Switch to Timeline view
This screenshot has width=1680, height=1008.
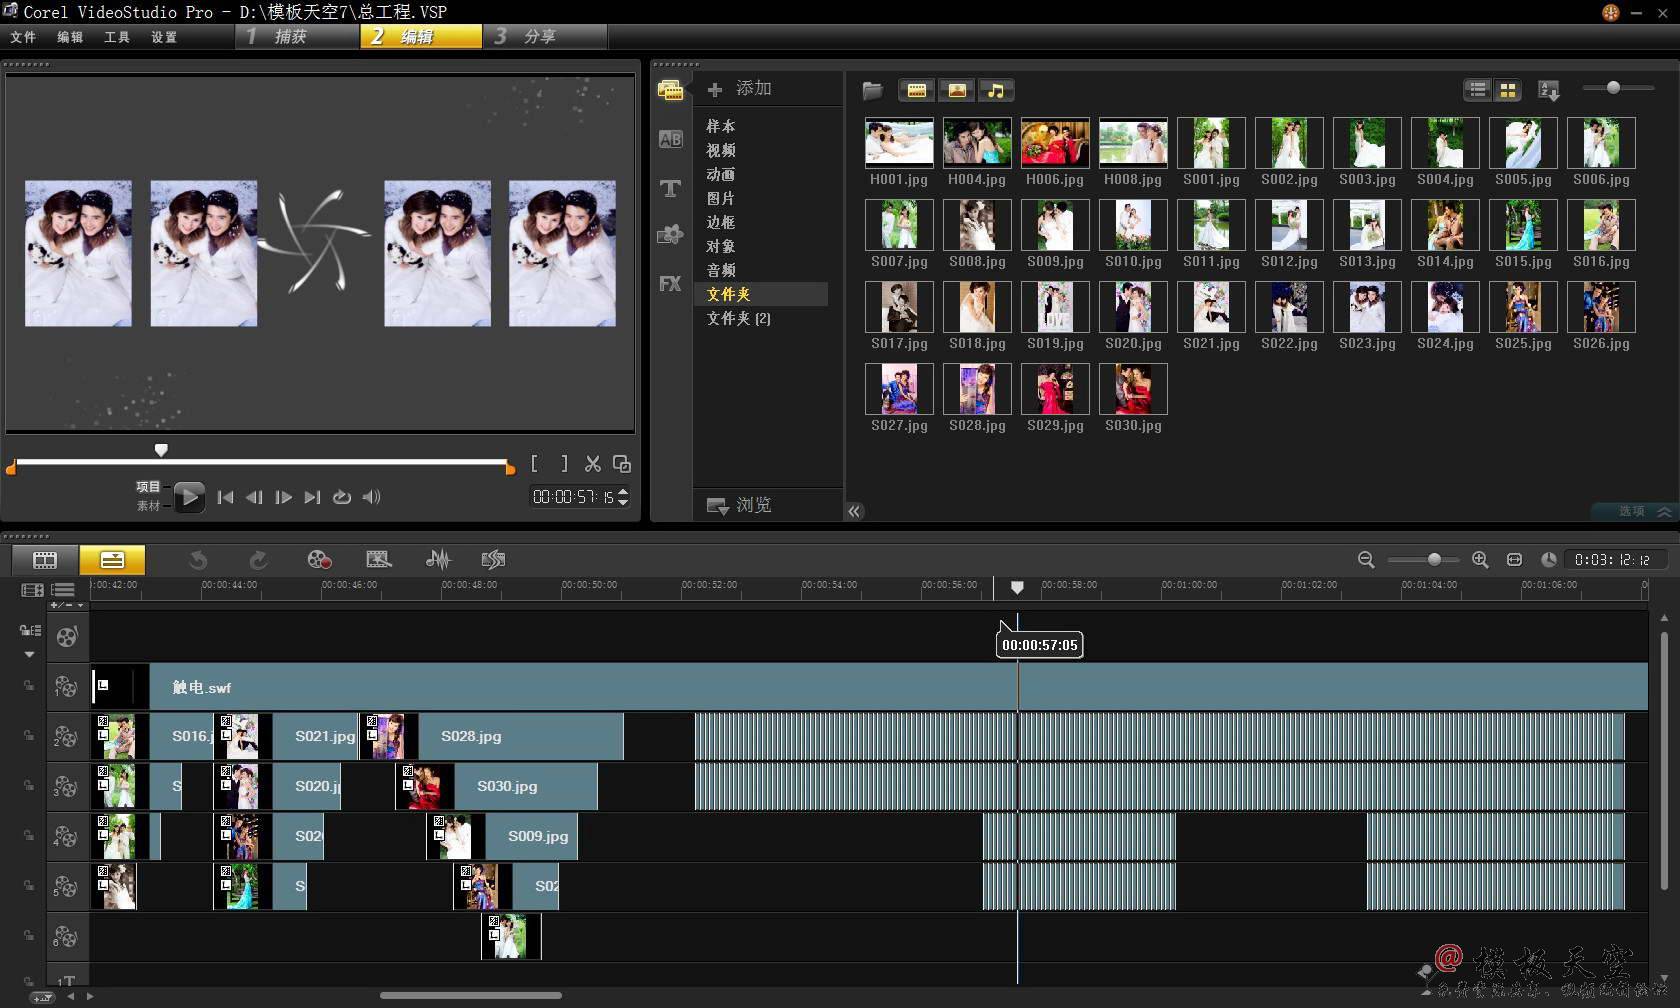[112, 560]
